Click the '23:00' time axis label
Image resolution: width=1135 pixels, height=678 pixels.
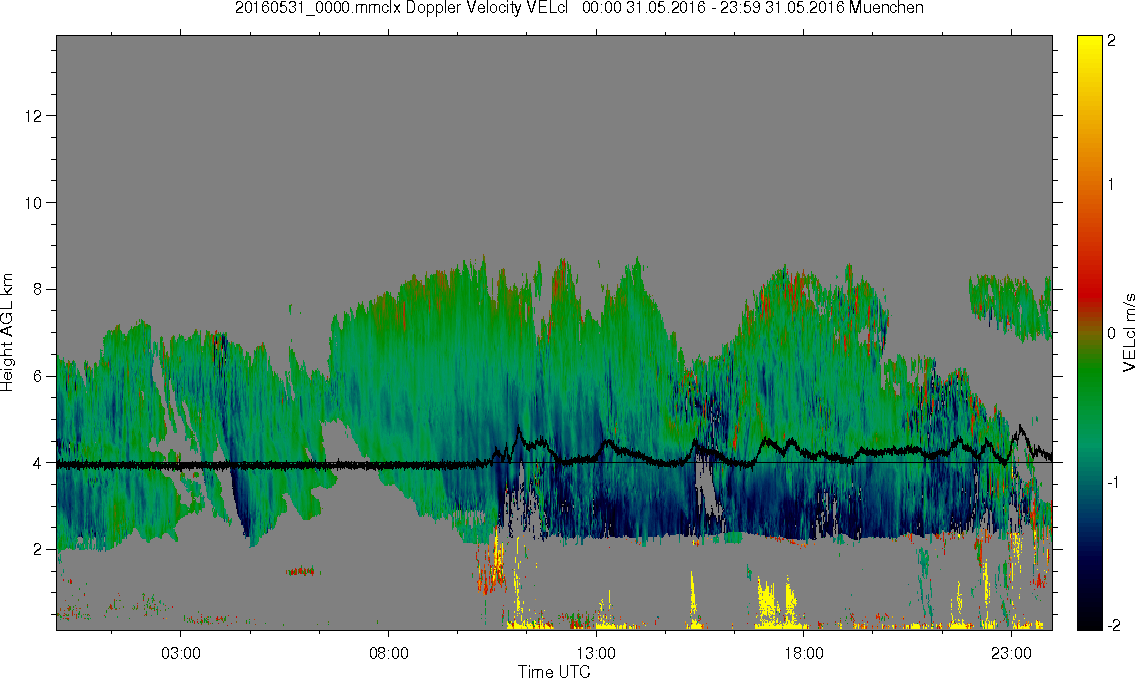click(1011, 653)
